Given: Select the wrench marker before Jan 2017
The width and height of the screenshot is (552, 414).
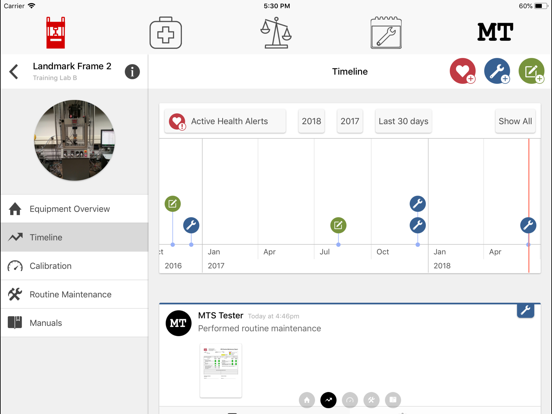Looking at the screenshot, I should [x=191, y=225].
